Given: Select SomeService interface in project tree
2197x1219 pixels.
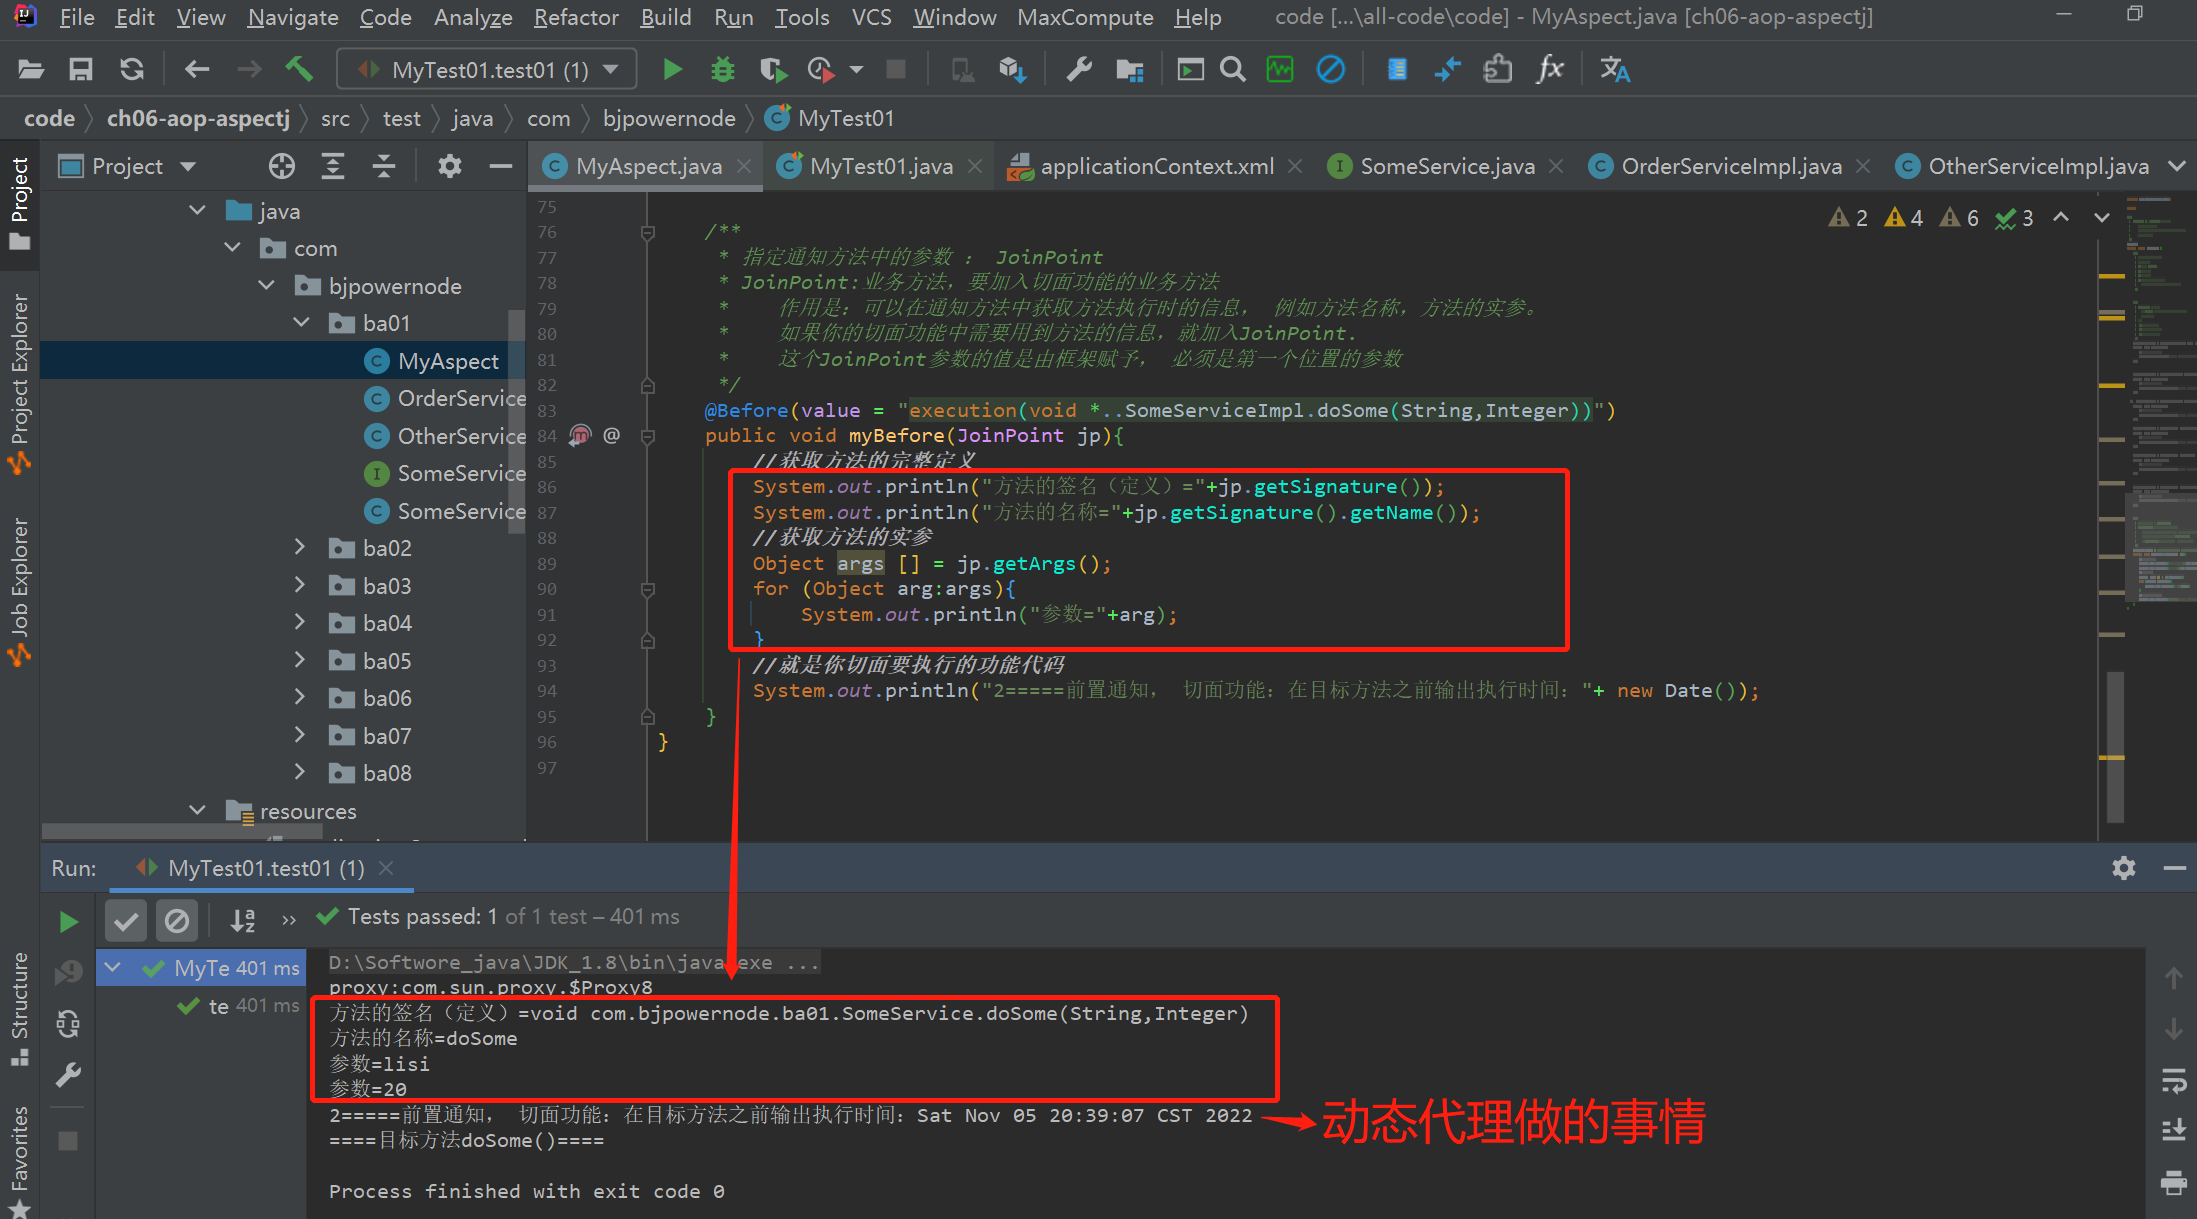Looking at the screenshot, I should coord(444,473).
